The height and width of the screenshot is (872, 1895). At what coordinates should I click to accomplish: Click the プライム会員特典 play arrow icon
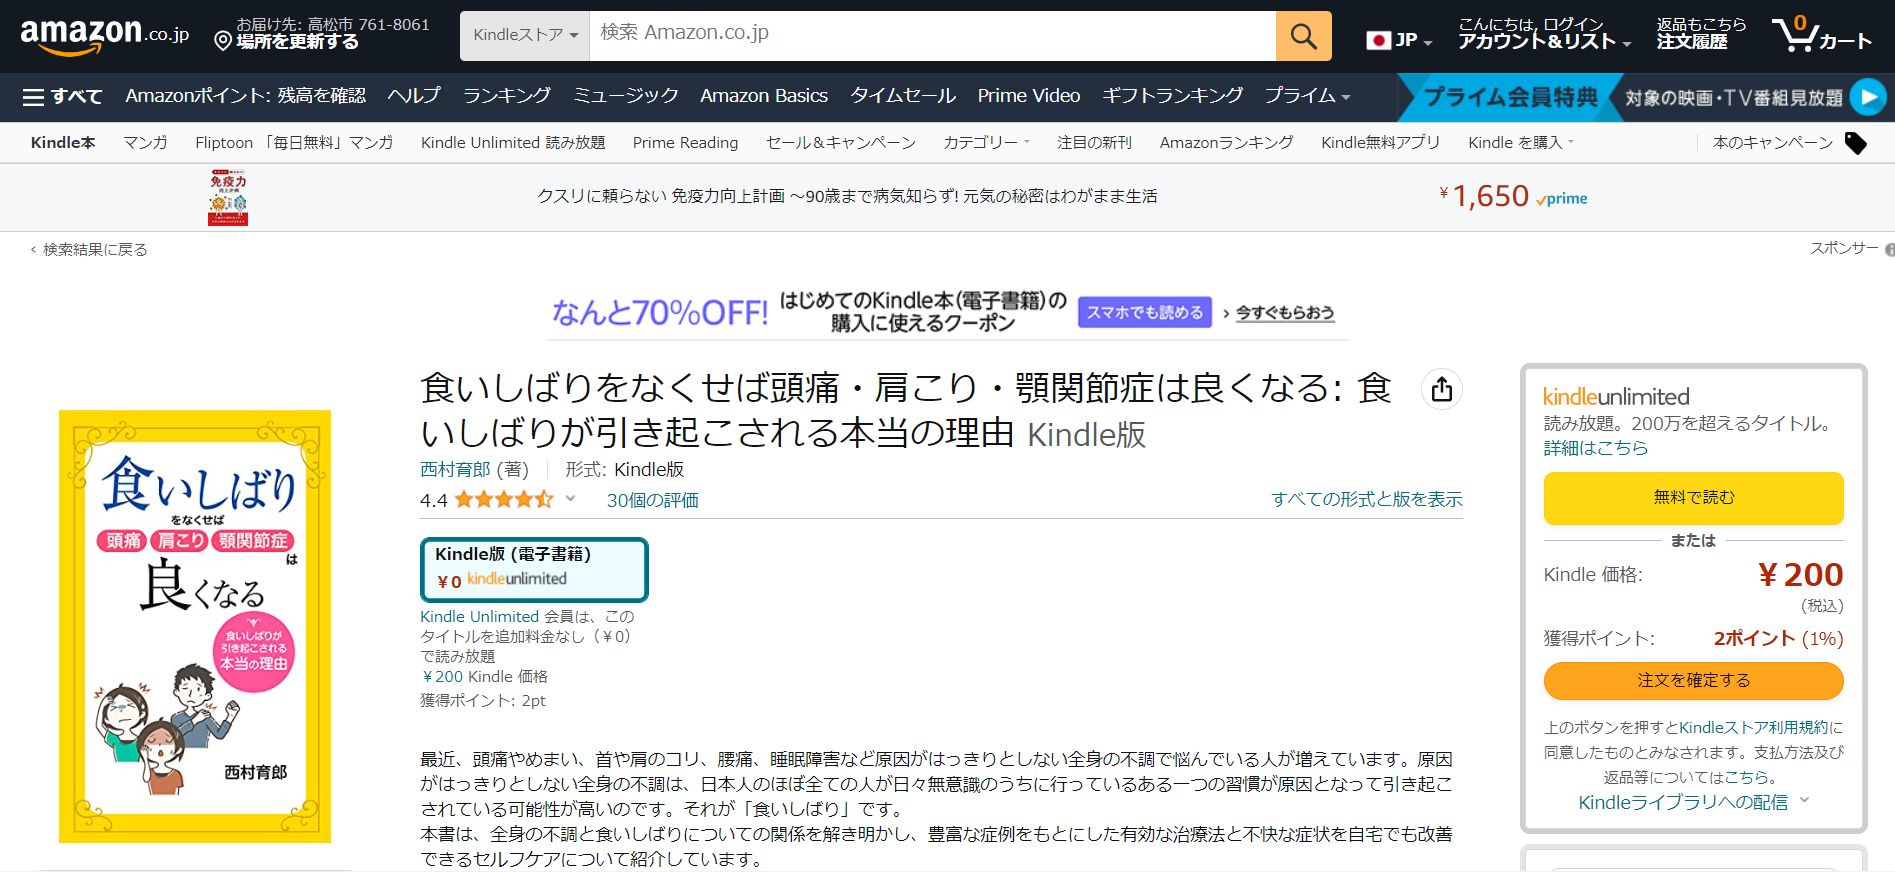(x=1867, y=97)
